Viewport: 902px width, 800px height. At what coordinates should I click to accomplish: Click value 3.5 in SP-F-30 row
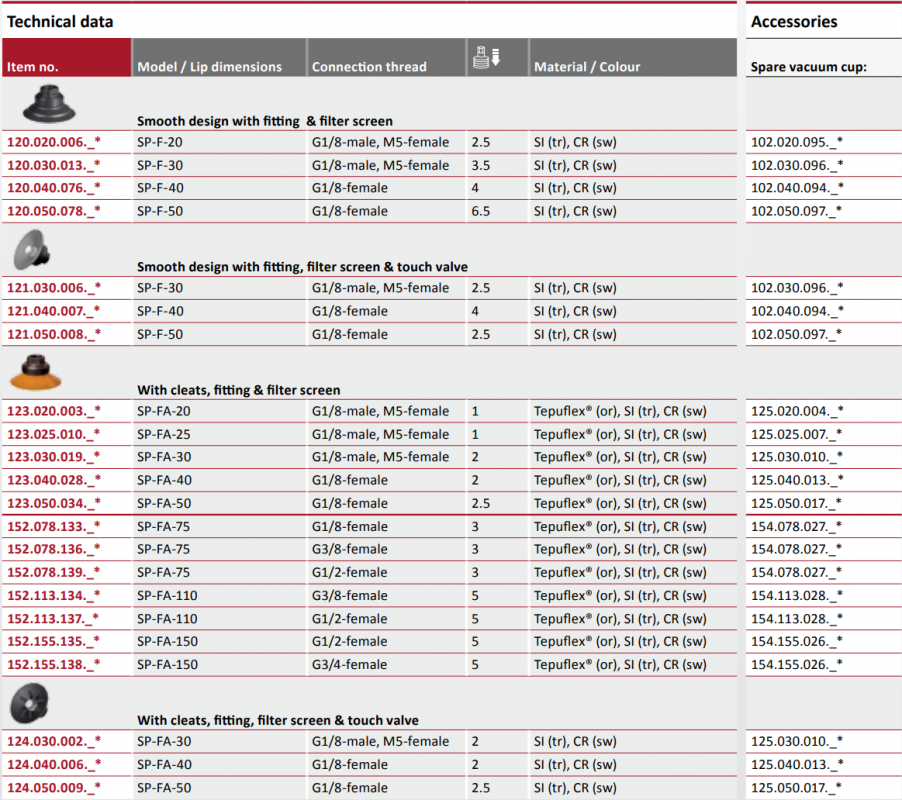pyautogui.click(x=481, y=165)
